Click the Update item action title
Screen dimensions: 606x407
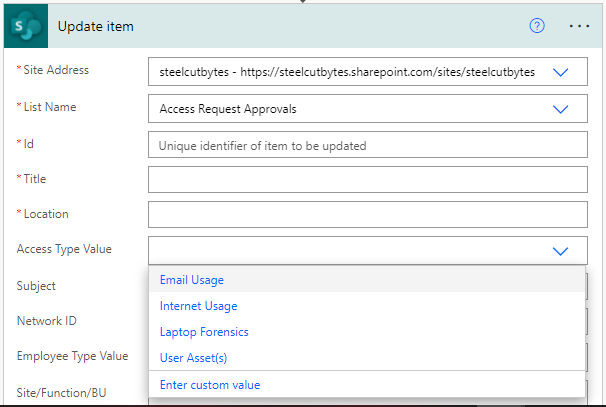(96, 26)
